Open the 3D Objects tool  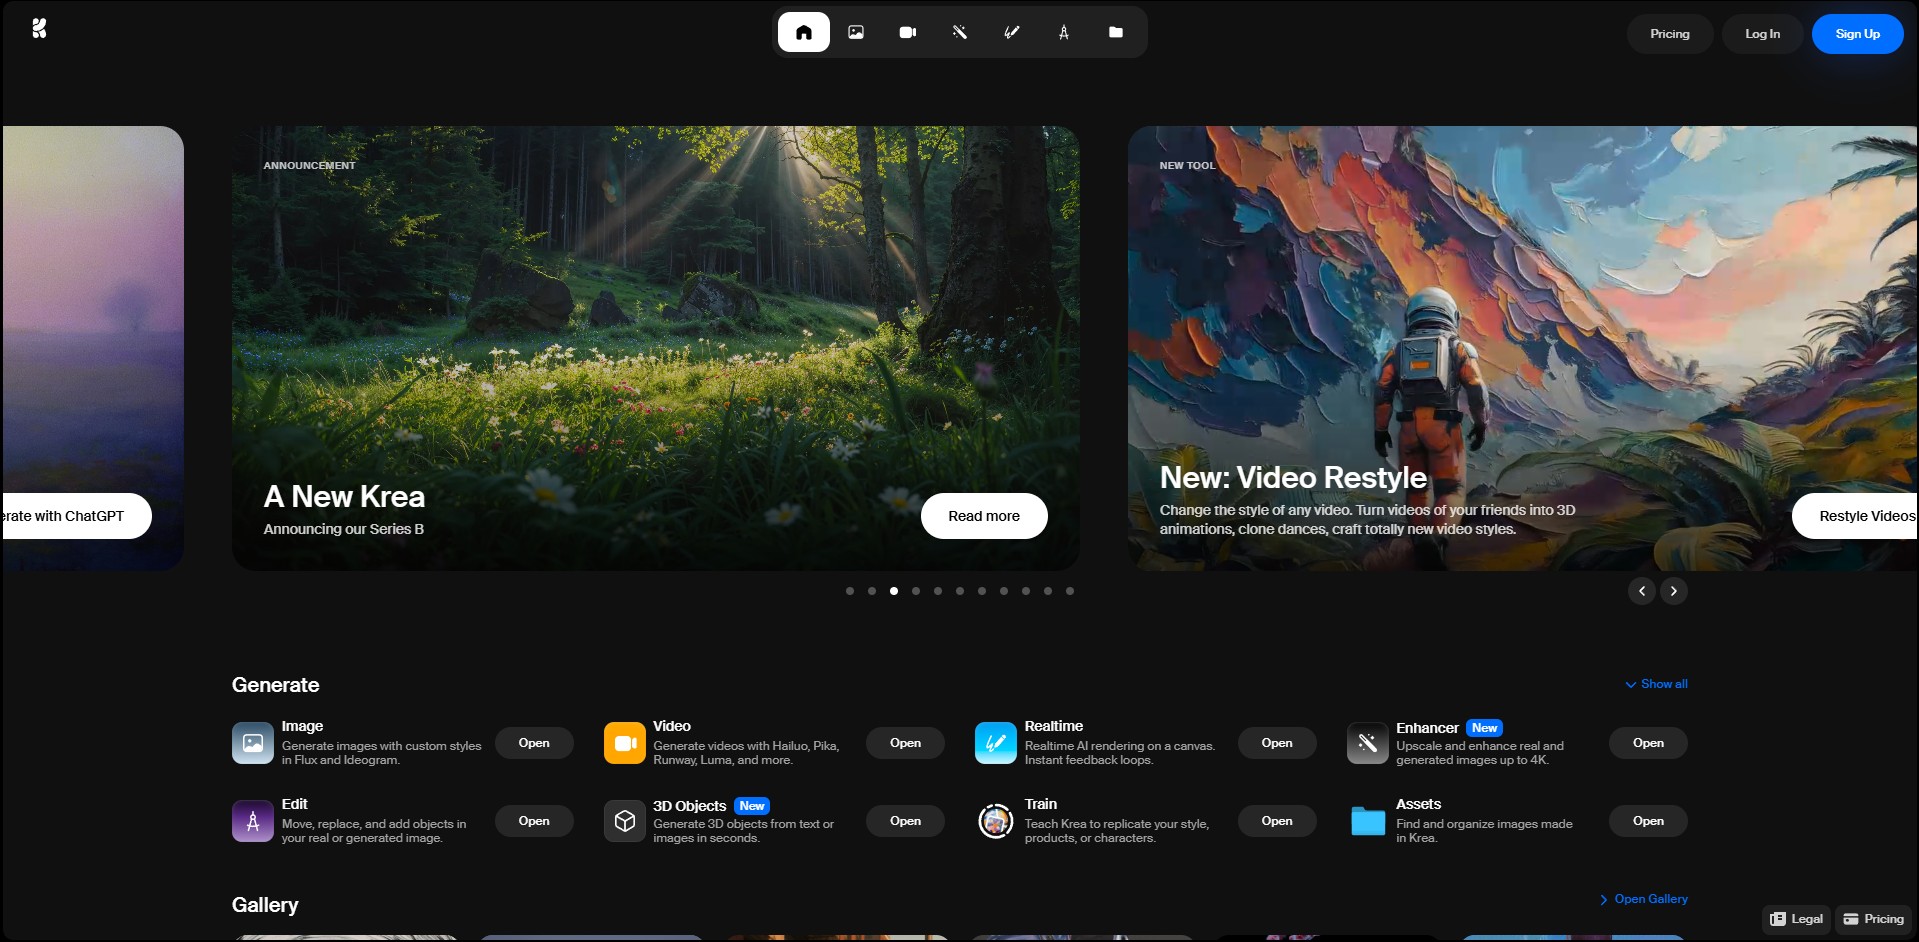tap(906, 821)
